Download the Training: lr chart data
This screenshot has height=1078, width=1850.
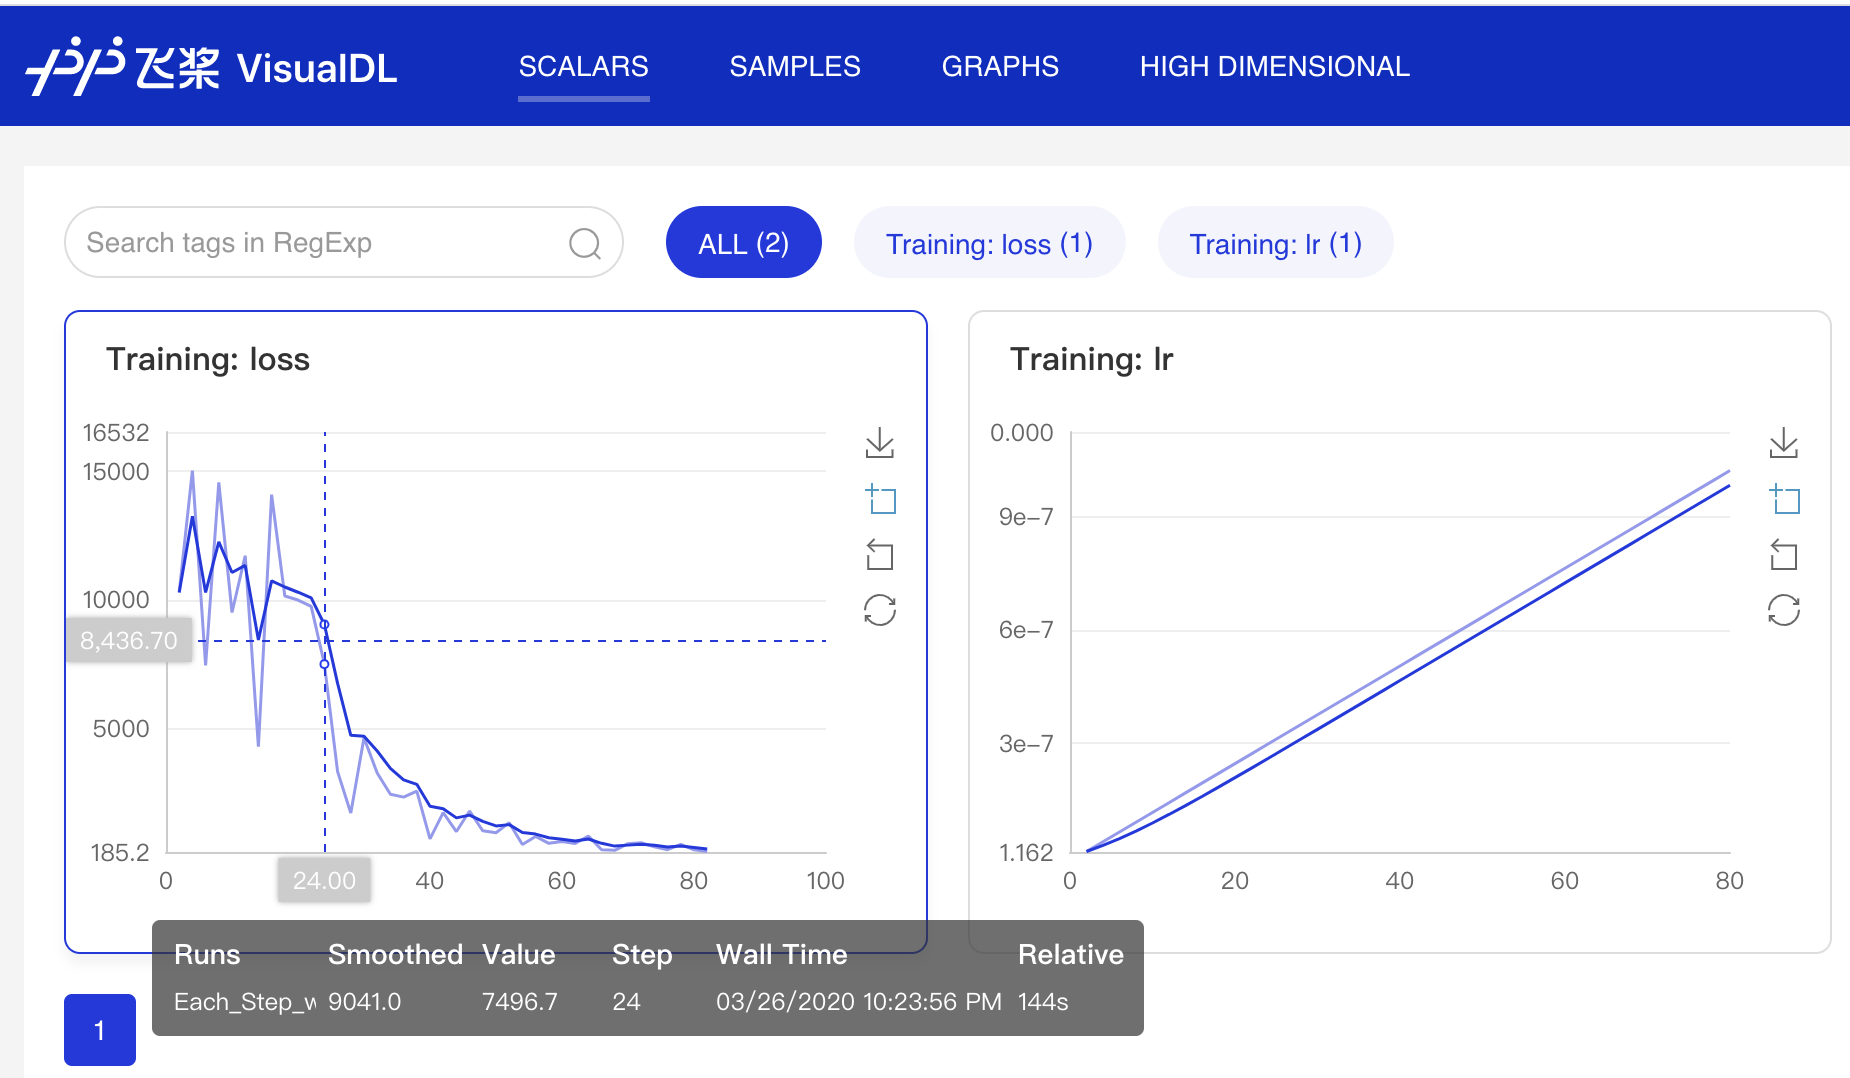(x=1784, y=443)
